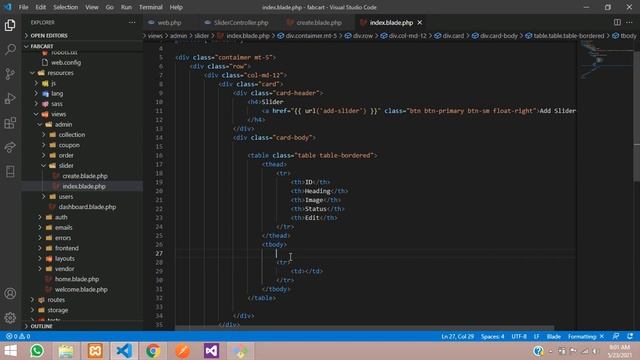Expand the users folder
Viewport: 640px width, 360px height.
click(x=66, y=196)
